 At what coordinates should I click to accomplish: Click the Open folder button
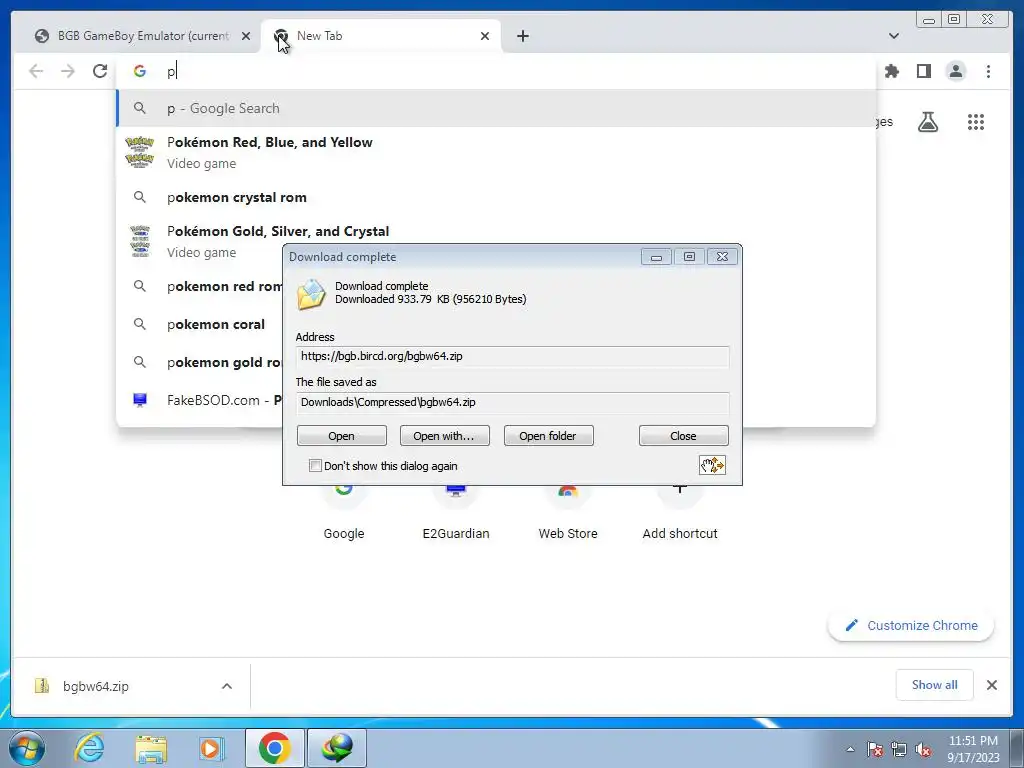[548, 436]
